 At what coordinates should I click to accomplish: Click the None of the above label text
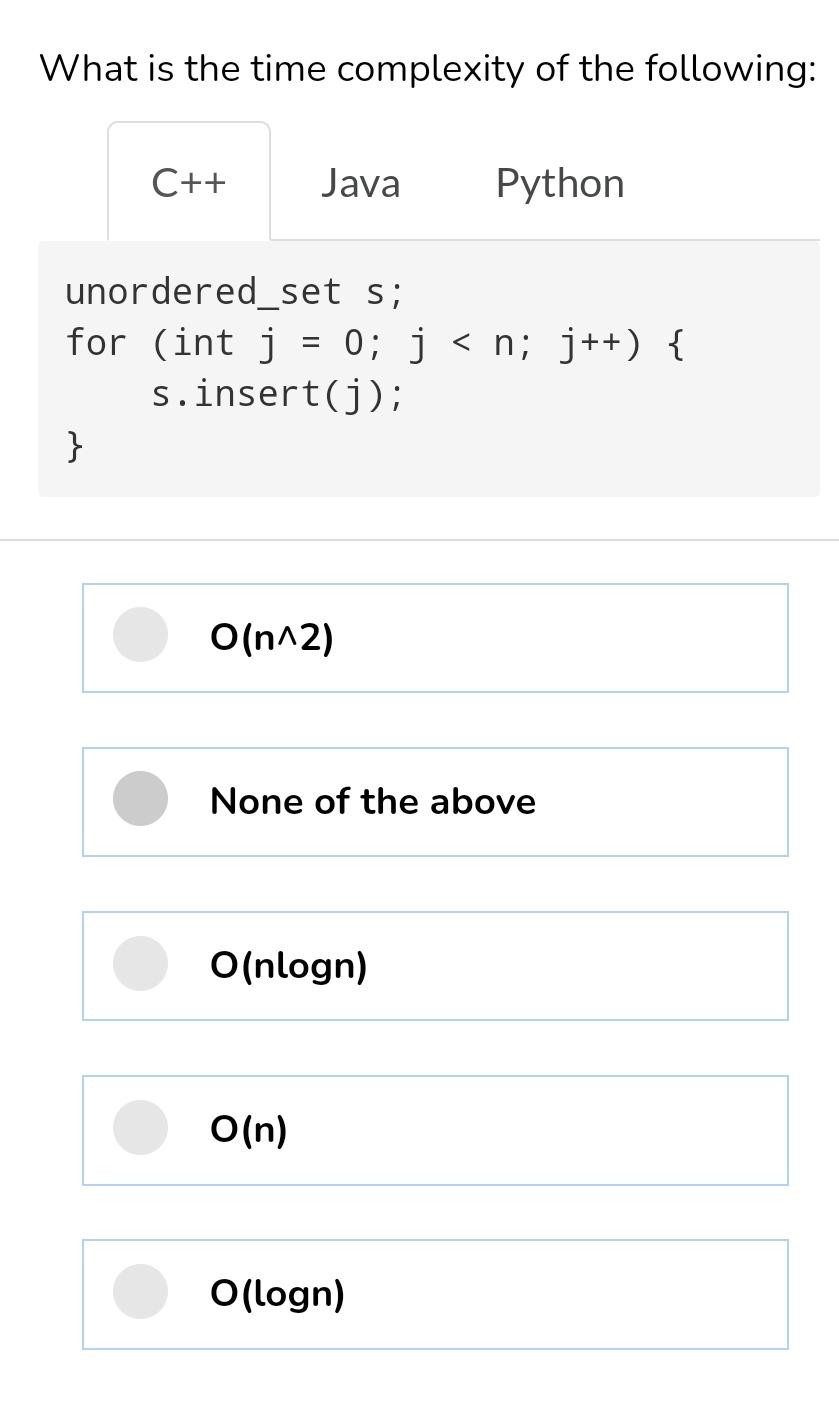(x=373, y=801)
